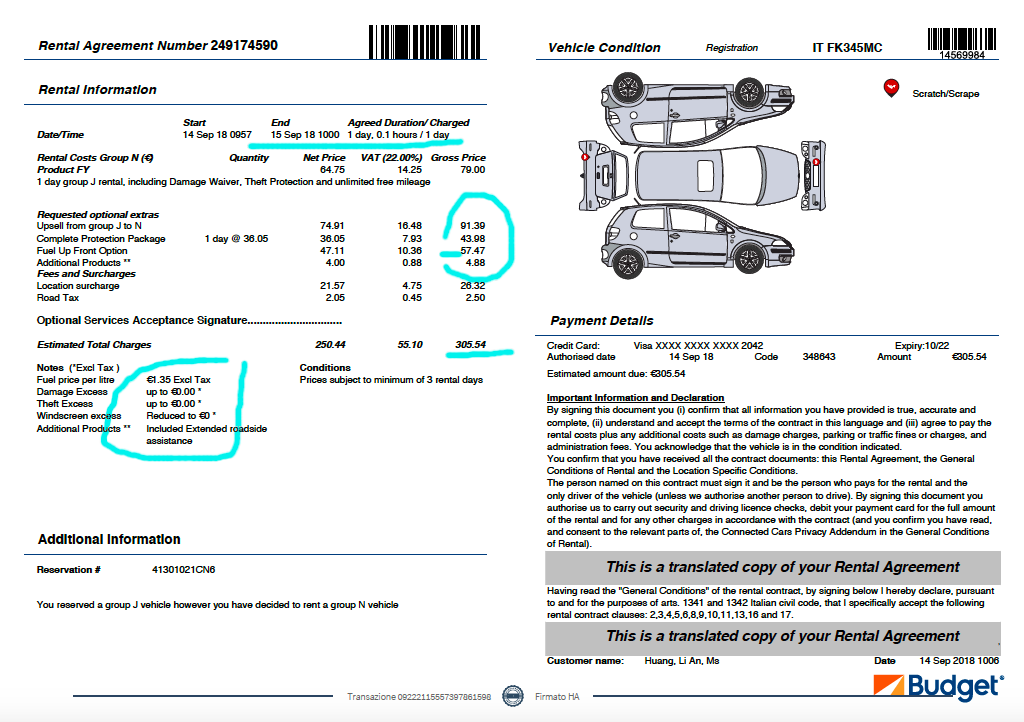Click the Fuel Up Front Option row label
Viewport: 1024px width, 722px height.
(x=82, y=251)
